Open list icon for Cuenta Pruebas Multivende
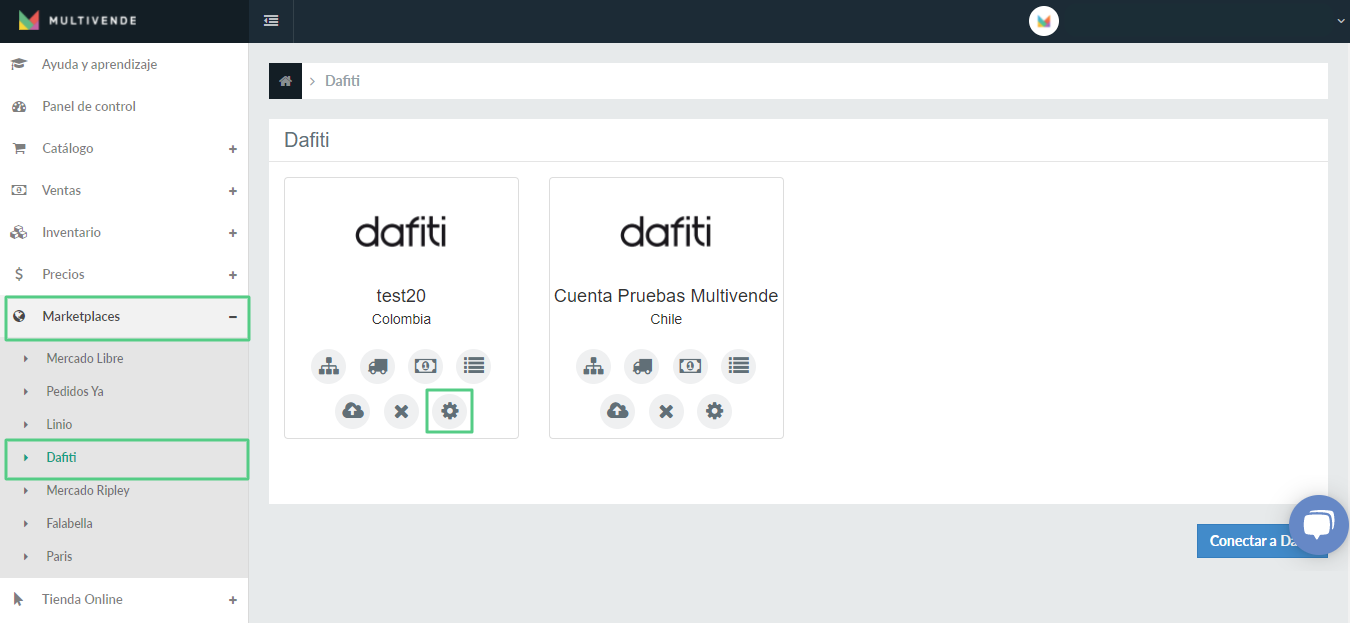Image resolution: width=1350 pixels, height=623 pixels. 738,366
